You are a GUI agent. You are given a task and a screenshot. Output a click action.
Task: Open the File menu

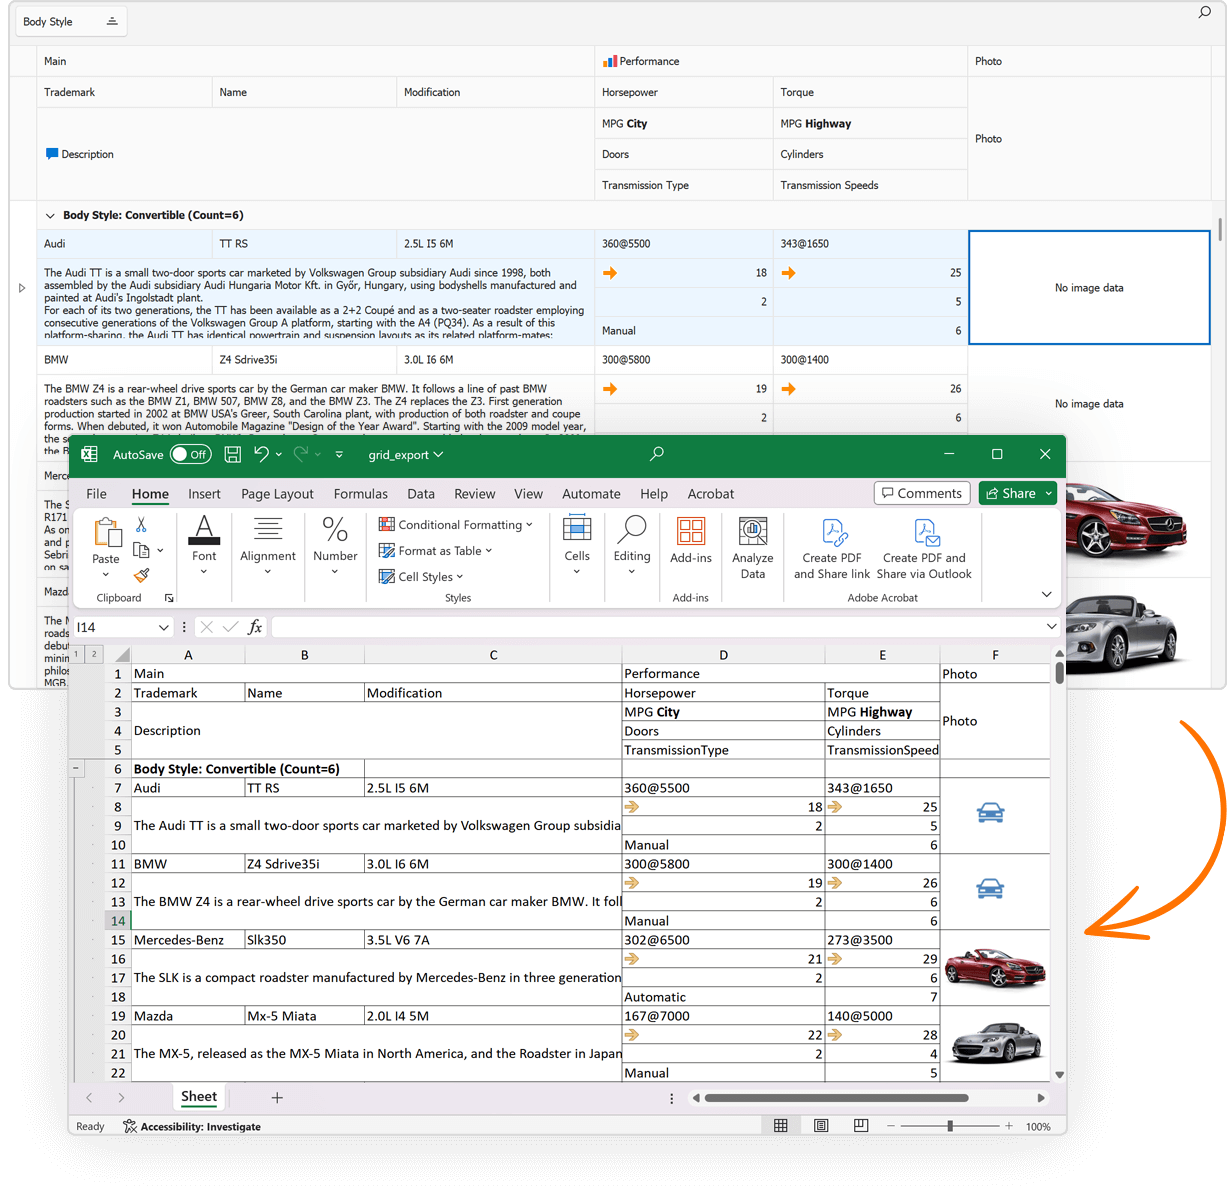[x=96, y=493]
